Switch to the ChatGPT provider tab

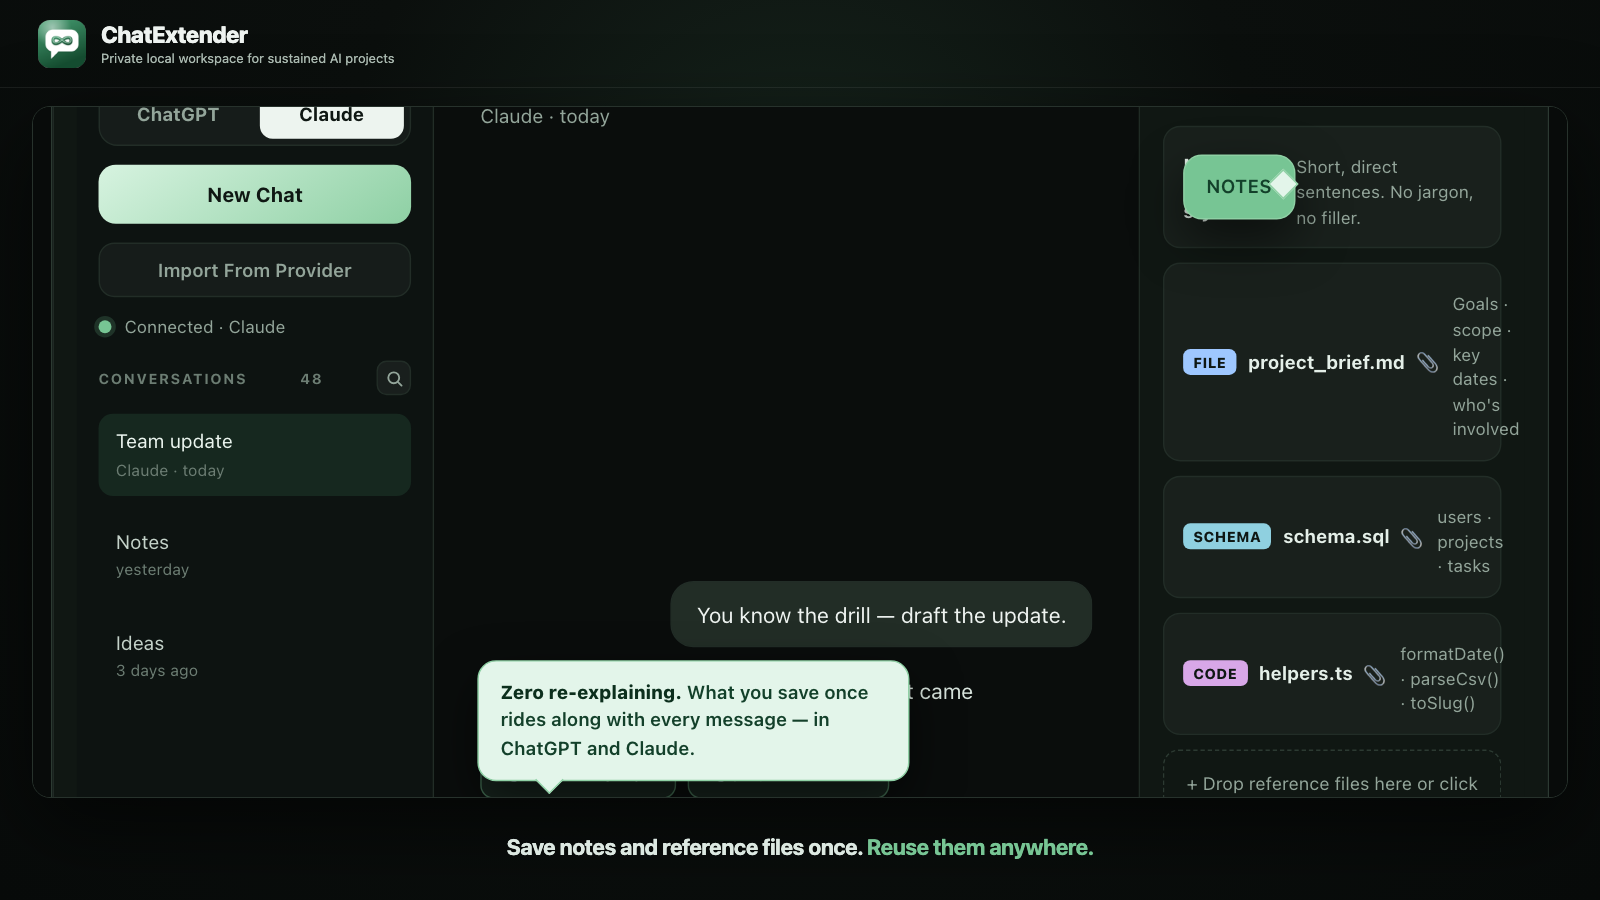(x=178, y=115)
